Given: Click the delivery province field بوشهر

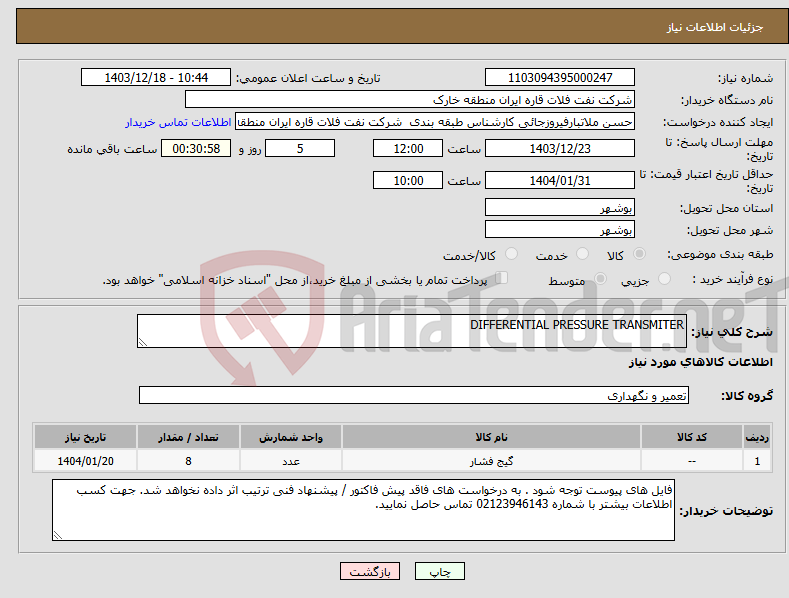Looking at the screenshot, I should click(x=560, y=207).
